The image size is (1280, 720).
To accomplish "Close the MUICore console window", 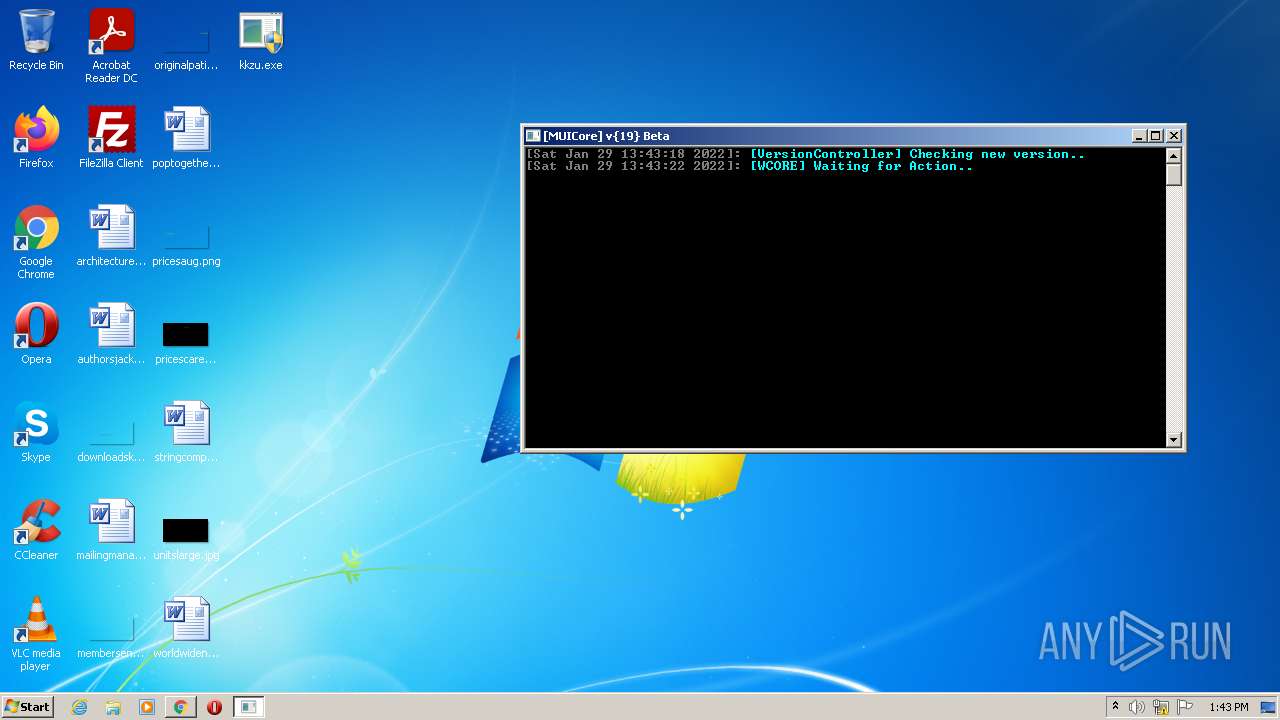I will 1174,136.
